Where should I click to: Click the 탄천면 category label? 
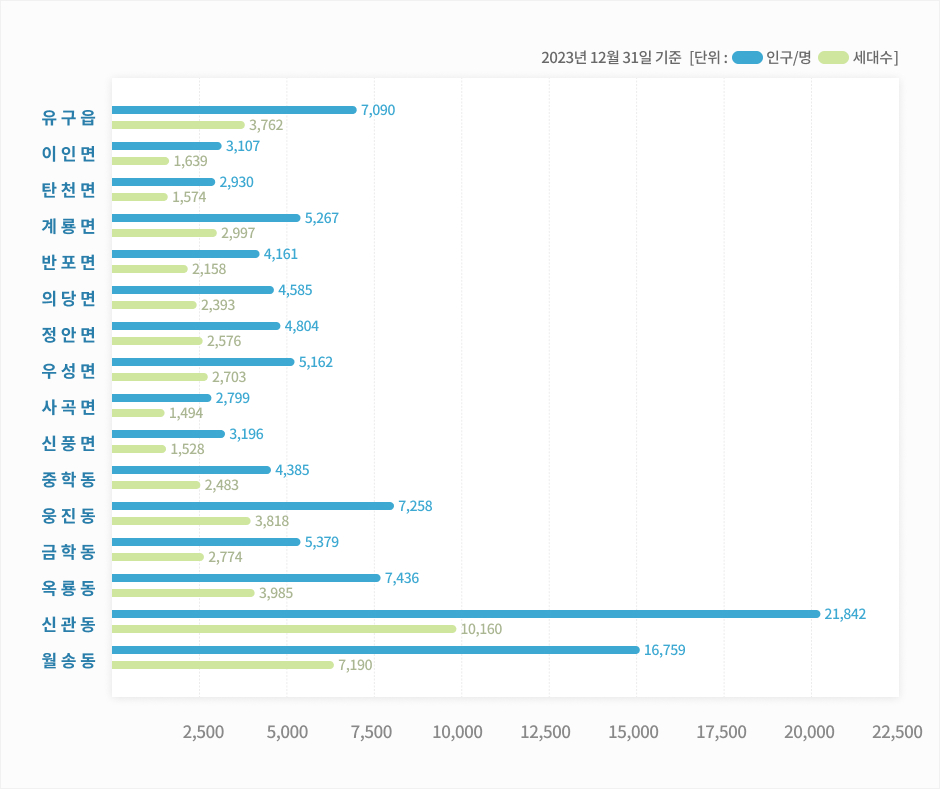69,190
